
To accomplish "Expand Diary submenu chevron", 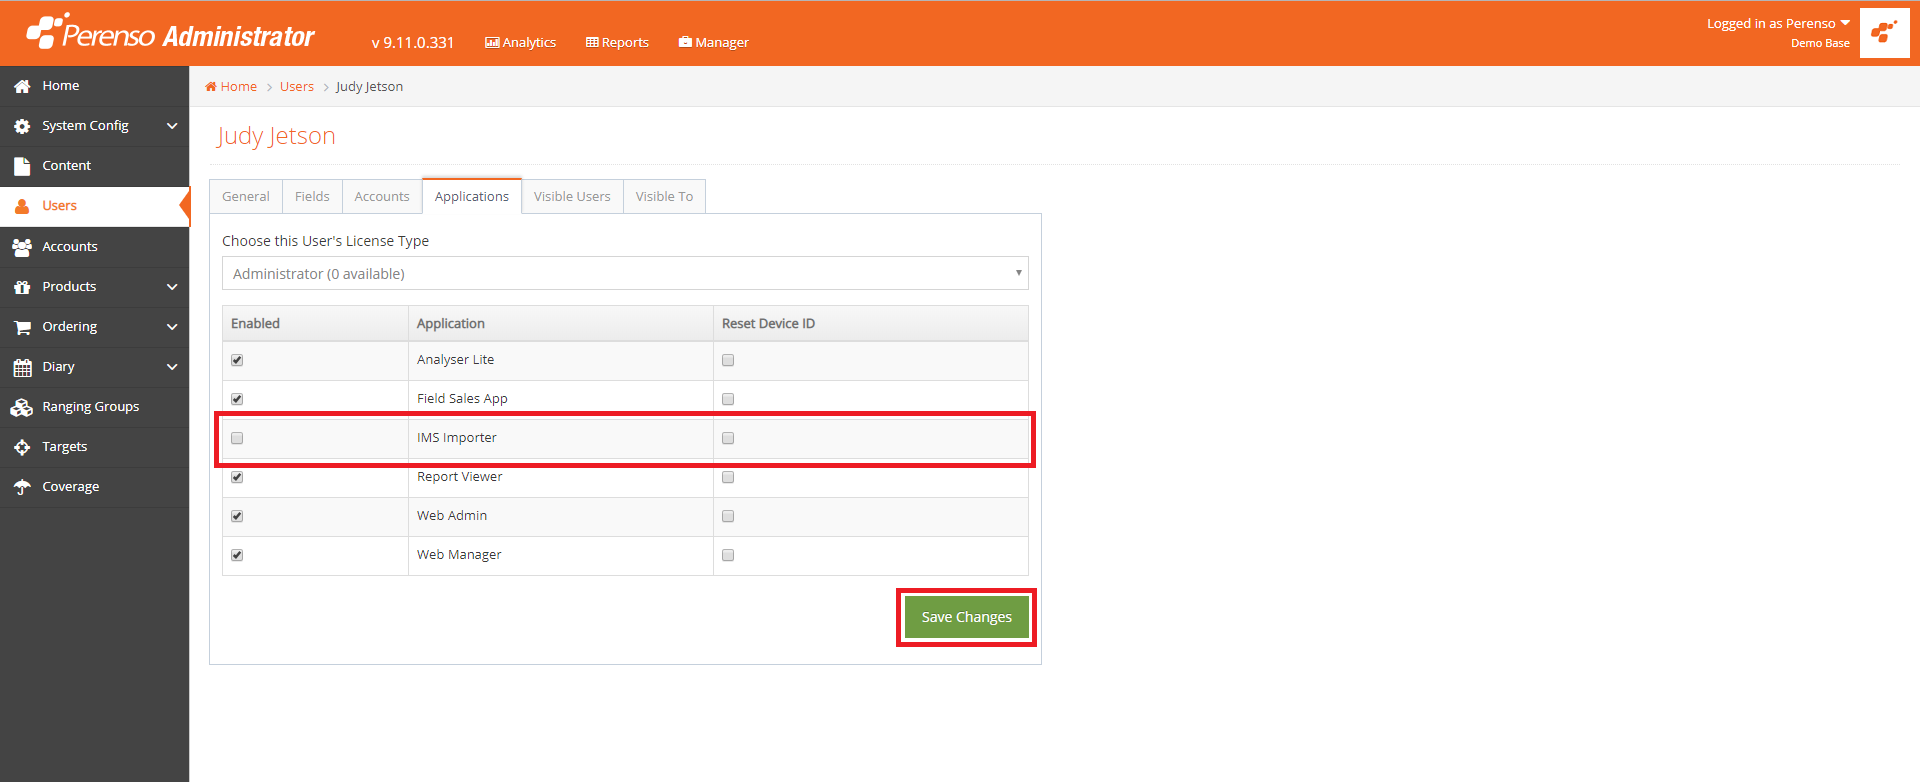I will (x=172, y=367).
